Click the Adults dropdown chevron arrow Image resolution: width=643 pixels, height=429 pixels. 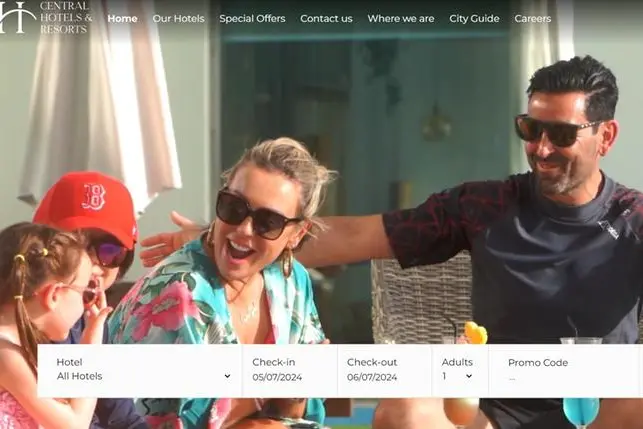coord(468,377)
